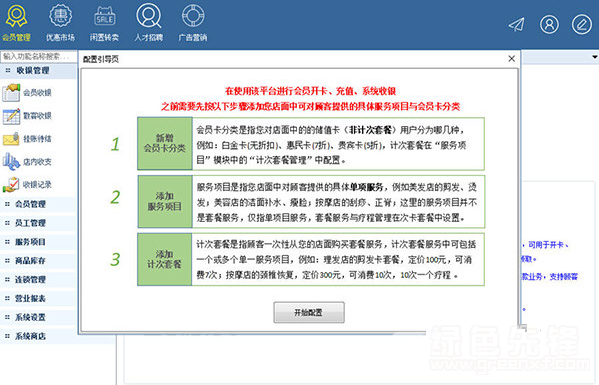Expand the 系统设置 sidebar section
Viewport: 599px width, 385px height.
tap(38, 317)
